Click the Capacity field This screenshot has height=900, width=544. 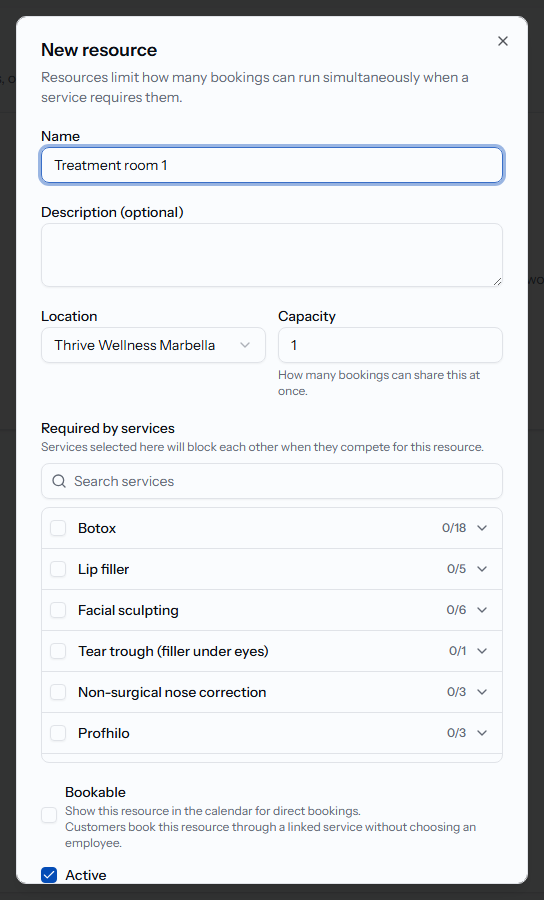click(x=390, y=345)
